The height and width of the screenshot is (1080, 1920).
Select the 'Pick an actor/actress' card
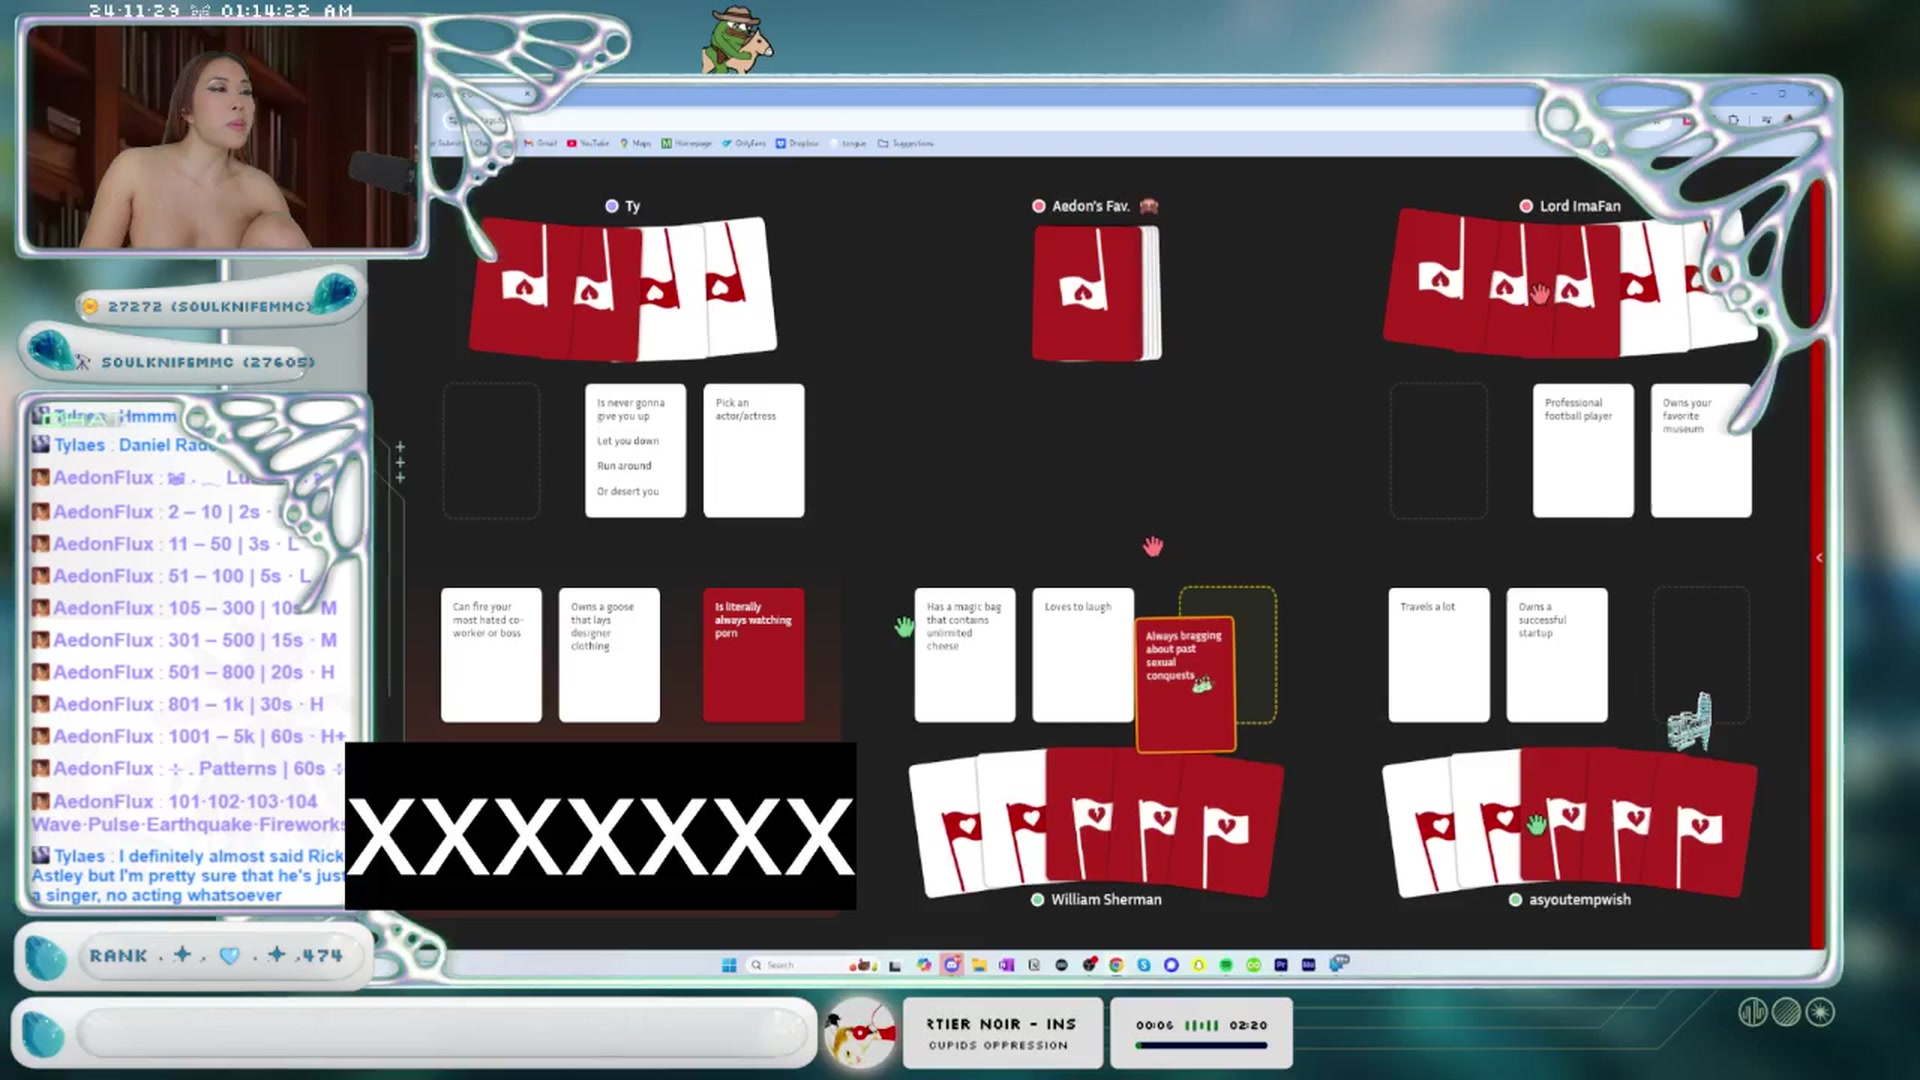click(753, 450)
